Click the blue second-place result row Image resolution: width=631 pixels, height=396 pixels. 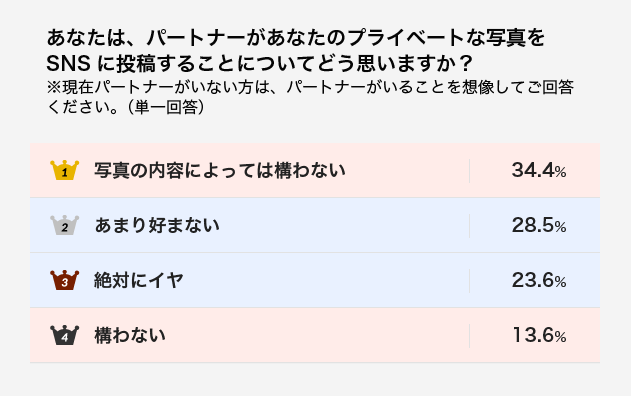[x=315, y=225]
